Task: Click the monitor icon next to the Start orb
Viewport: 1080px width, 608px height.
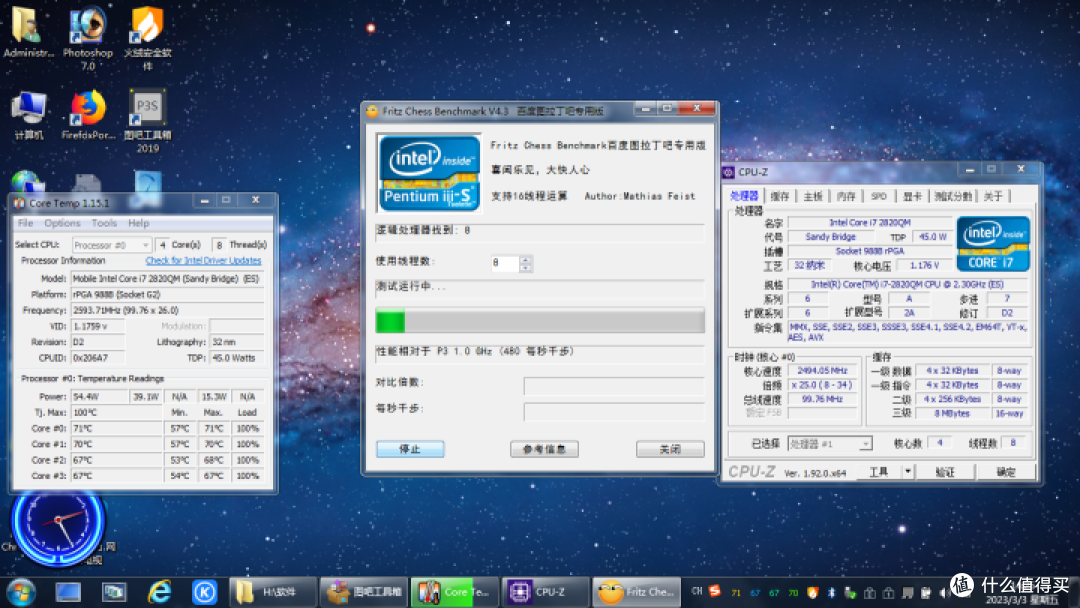Action: point(68,592)
